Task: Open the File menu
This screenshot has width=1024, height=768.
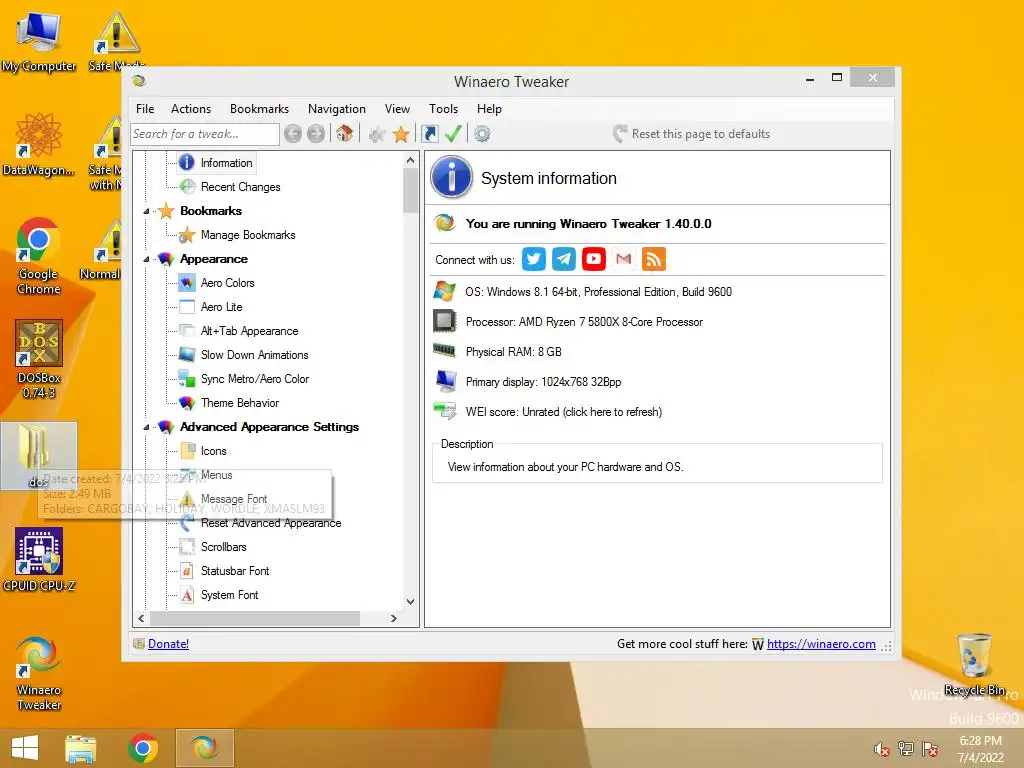Action: (145, 109)
